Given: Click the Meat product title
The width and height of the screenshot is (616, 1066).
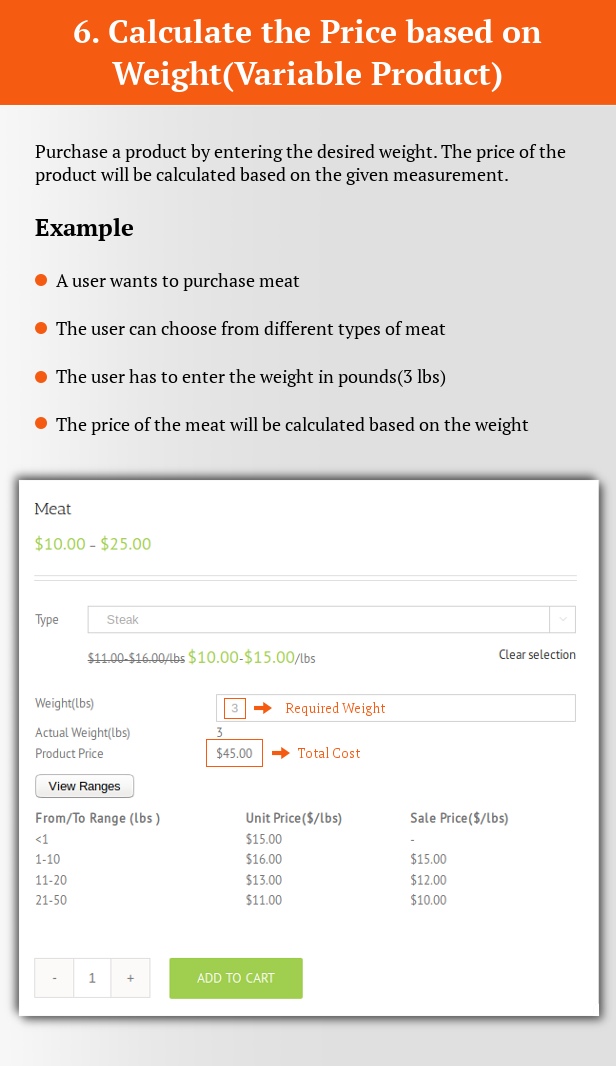Looking at the screenshot, I should click(53, 509).
